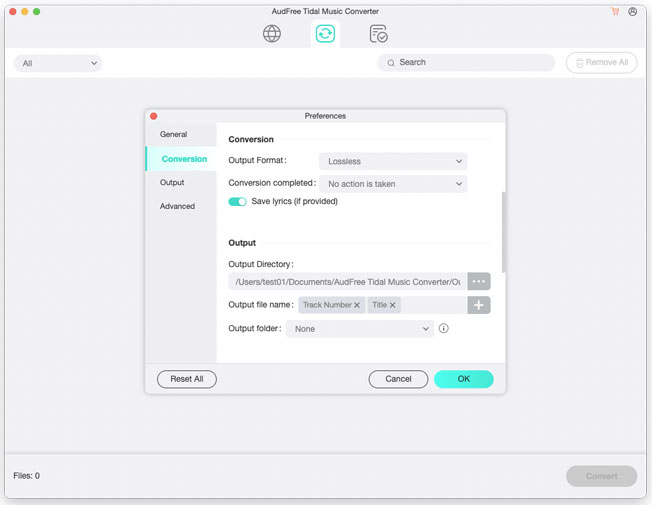Click the preferences vertical scrollbar
This screenshot has height=505, width=652.
click(x=504, y=232)
